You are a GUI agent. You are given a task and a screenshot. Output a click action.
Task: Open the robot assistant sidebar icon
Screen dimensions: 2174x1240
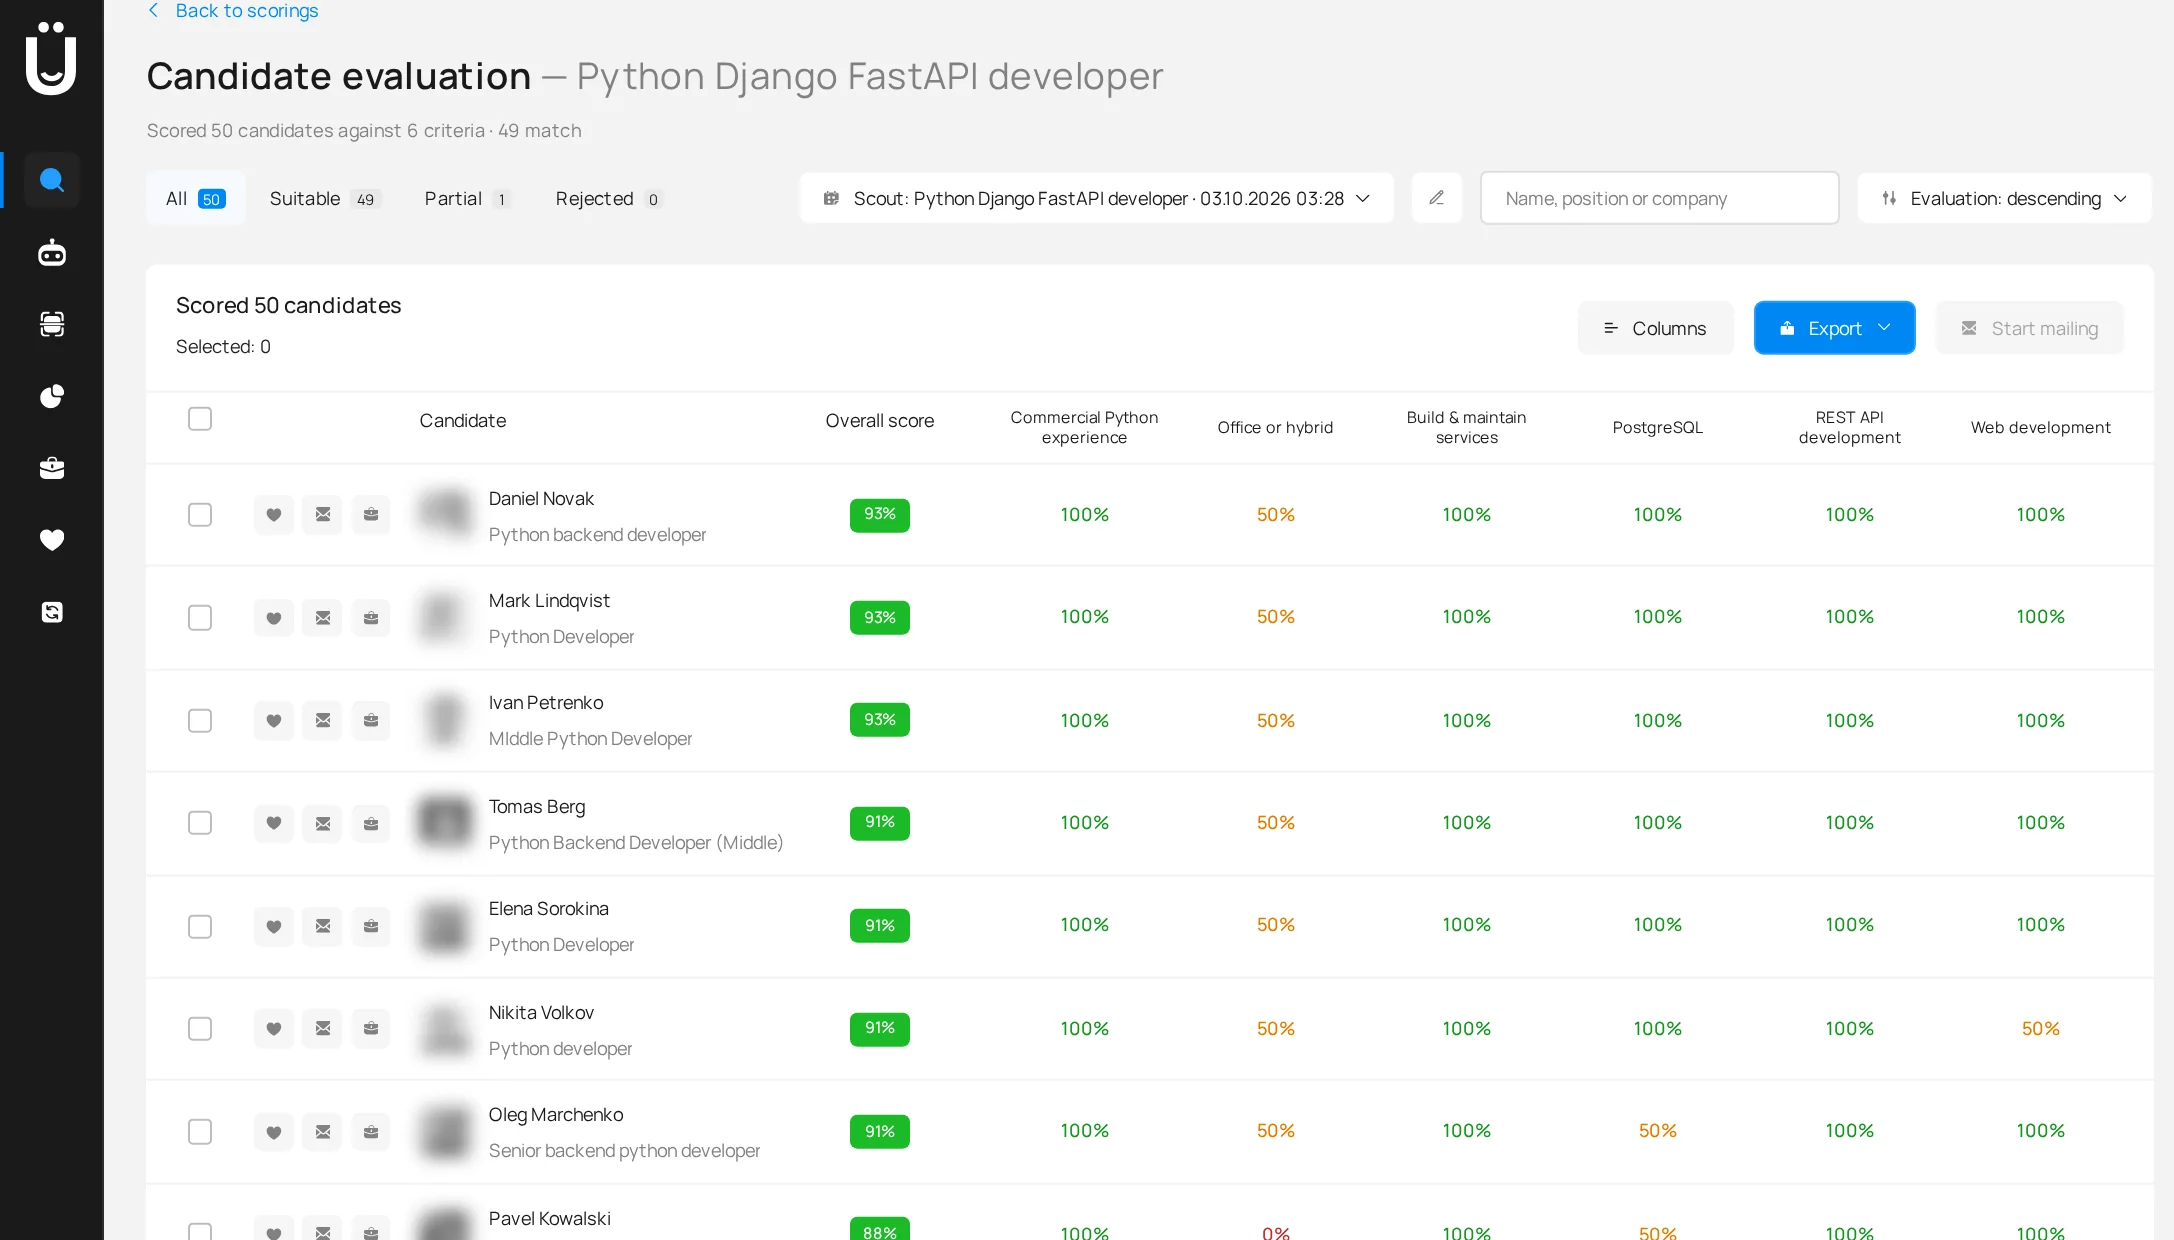[52, 253]
